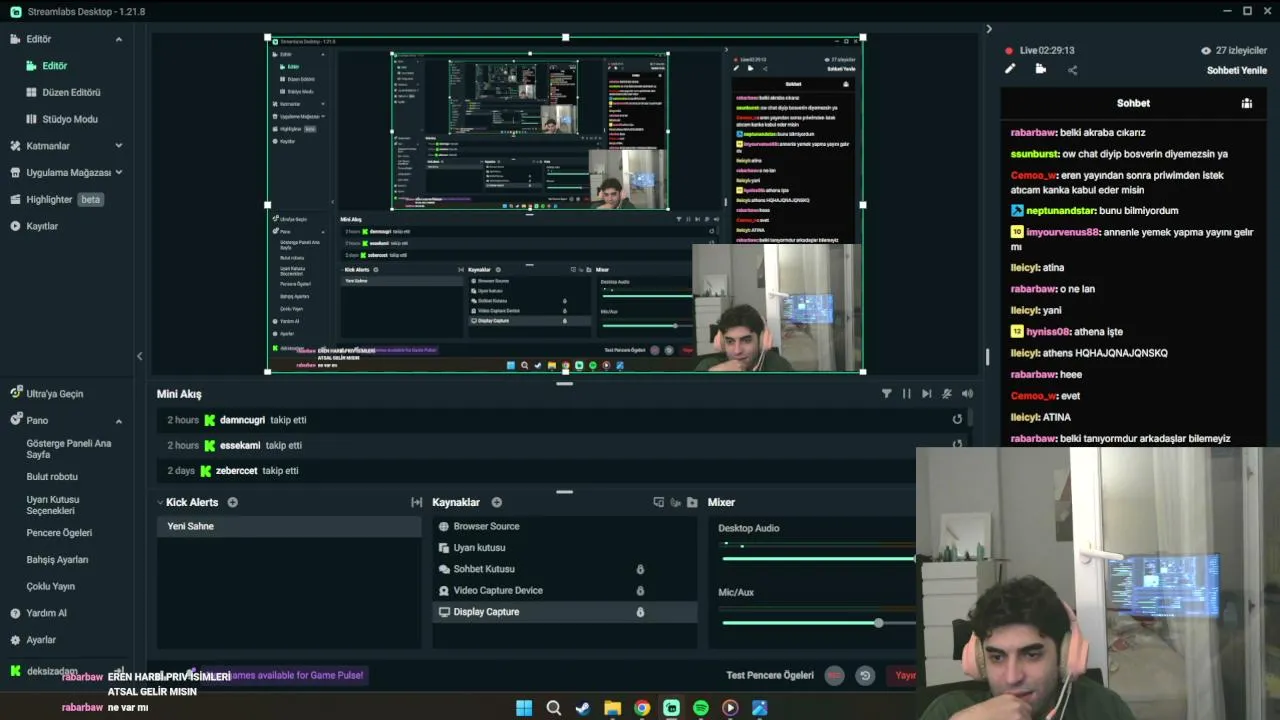This screenshot has height=720, width=1280.
Task: Replay the essekami follow alert
Action: pyautogui.click(x=957, y=445)
